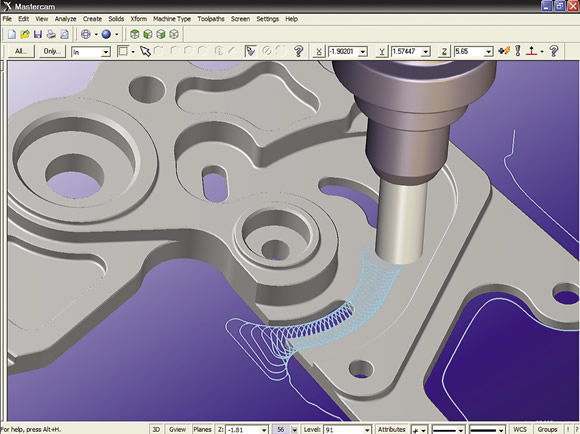The image size is (580, 434).
Task: Select the first green cube view icon
Action: click(x=135, y=34)
